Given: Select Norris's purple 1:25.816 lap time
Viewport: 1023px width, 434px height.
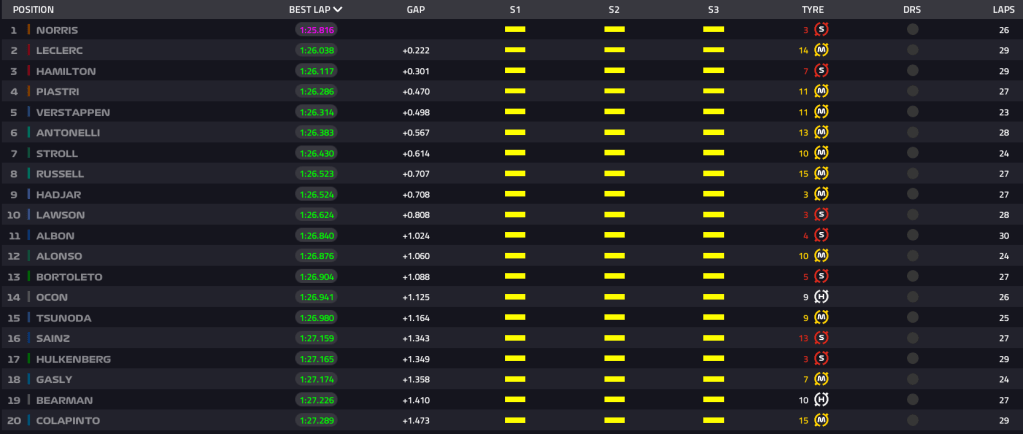Looking at the screenshot, I should click(x=316, y=29).
